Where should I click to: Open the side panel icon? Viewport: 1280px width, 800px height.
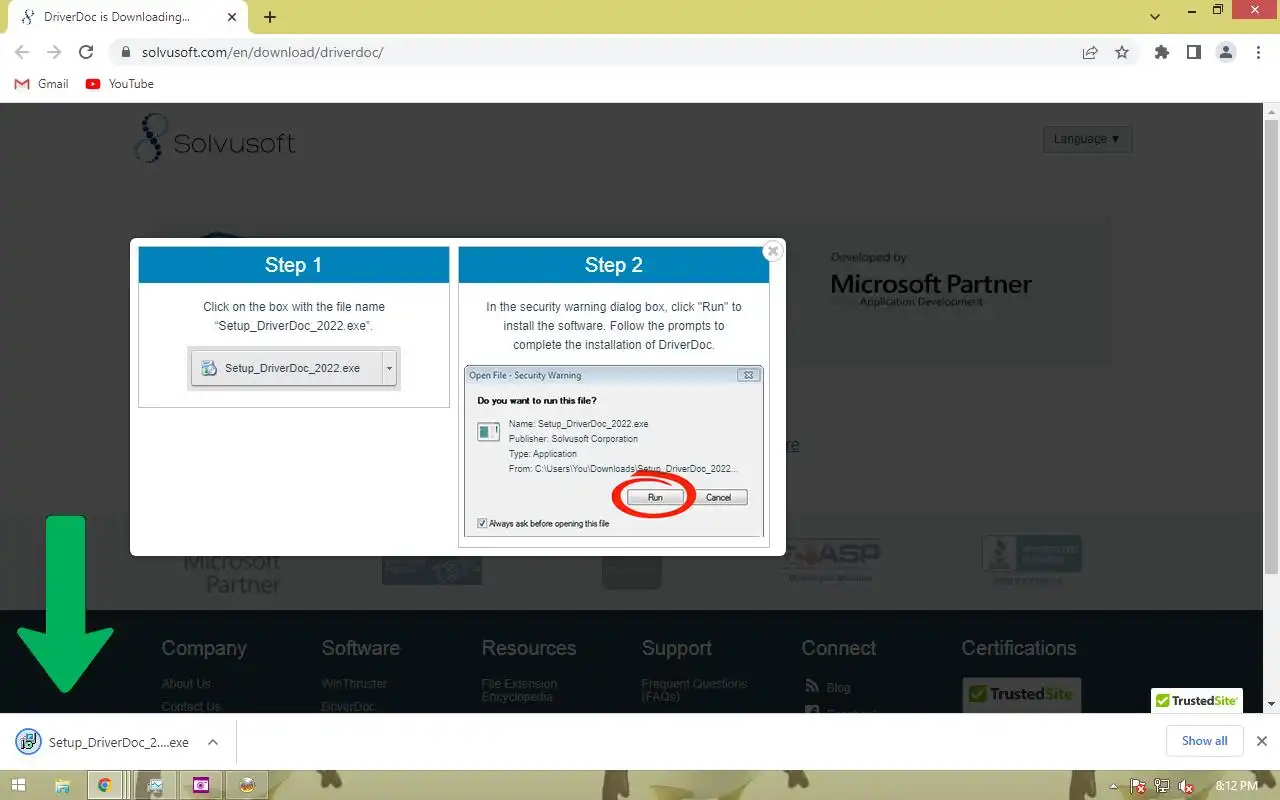(1193, 53)
